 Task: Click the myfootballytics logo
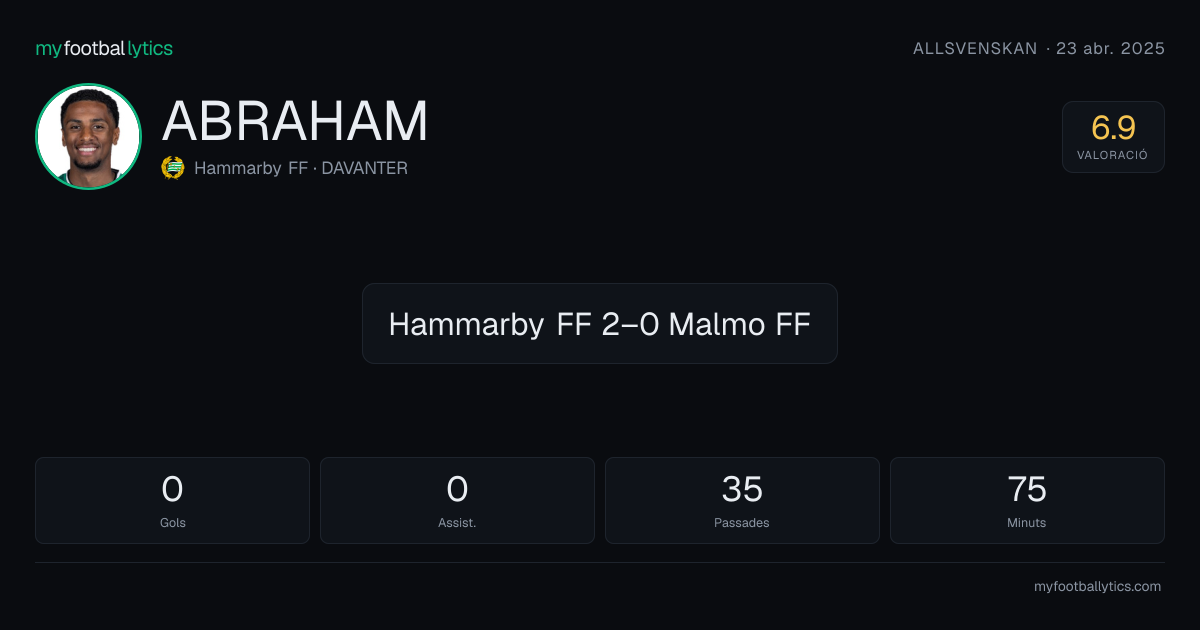[x=104, y=48]
